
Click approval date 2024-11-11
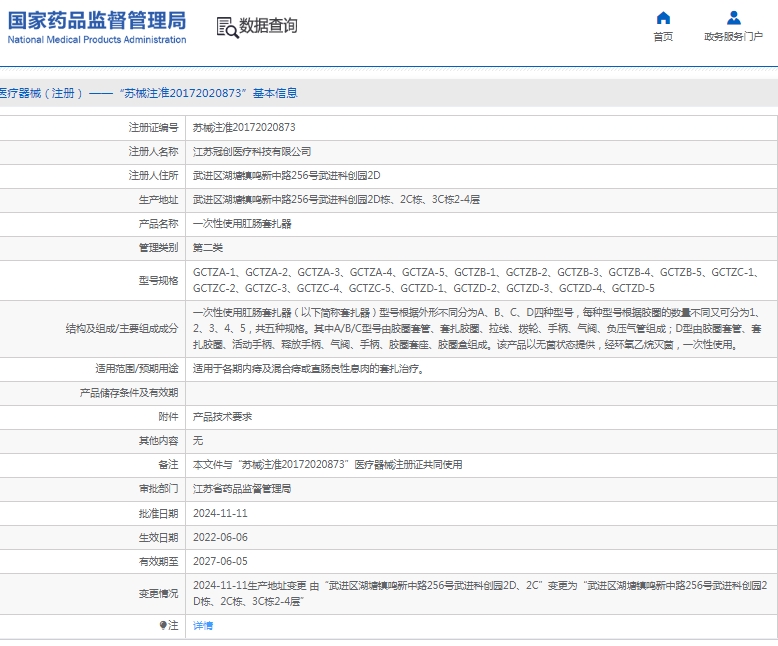point(220,514)
